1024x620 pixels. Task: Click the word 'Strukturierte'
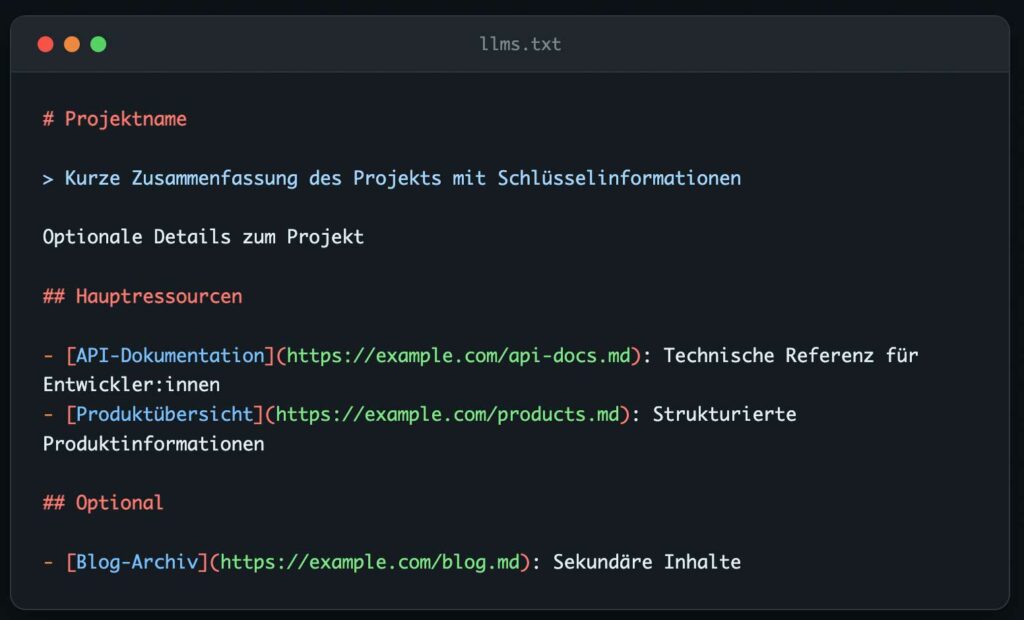click(x=724, y=414)
